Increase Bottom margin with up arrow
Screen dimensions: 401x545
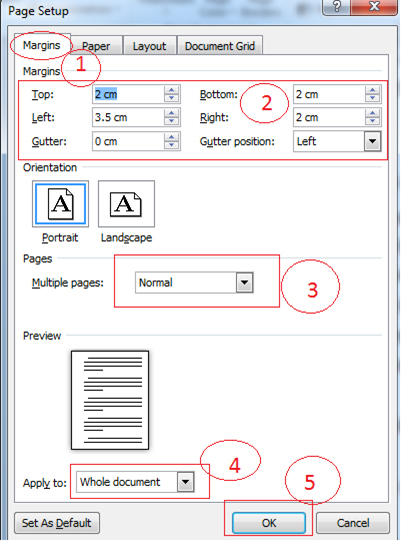373,90
